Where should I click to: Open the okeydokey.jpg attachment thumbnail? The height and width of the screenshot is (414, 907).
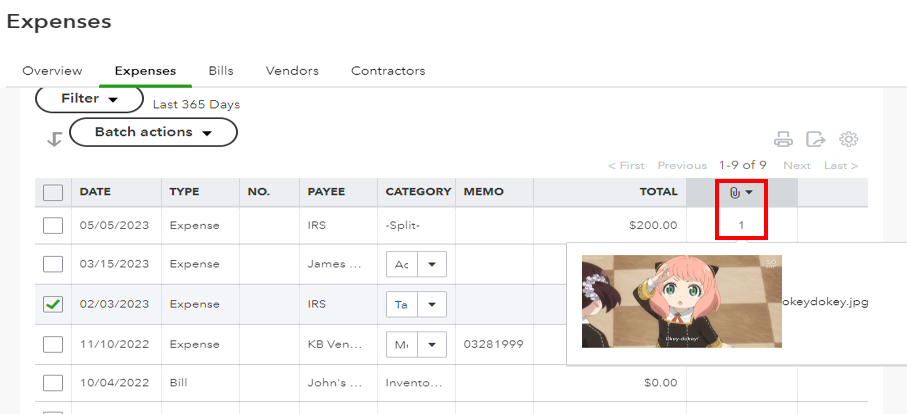pyautogui.click(x=681, y=301)
